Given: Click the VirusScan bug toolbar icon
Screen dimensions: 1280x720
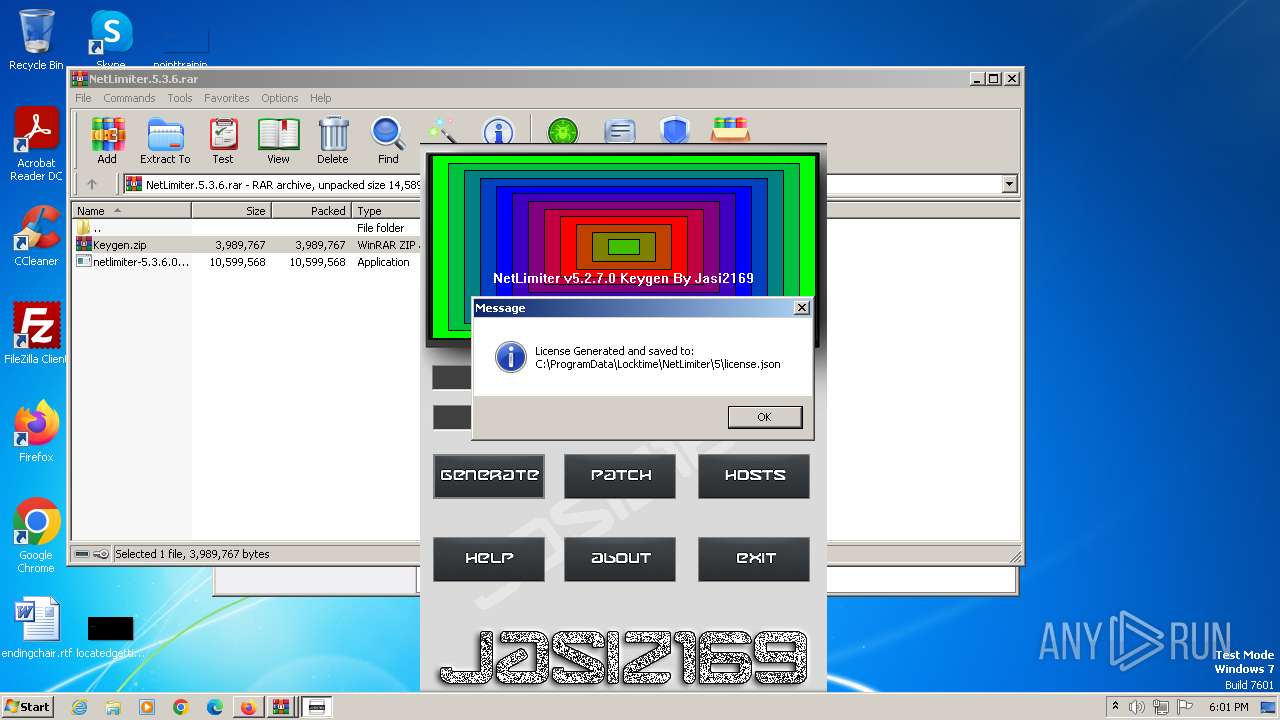Looking at the screenshot, I should [563, 131].
